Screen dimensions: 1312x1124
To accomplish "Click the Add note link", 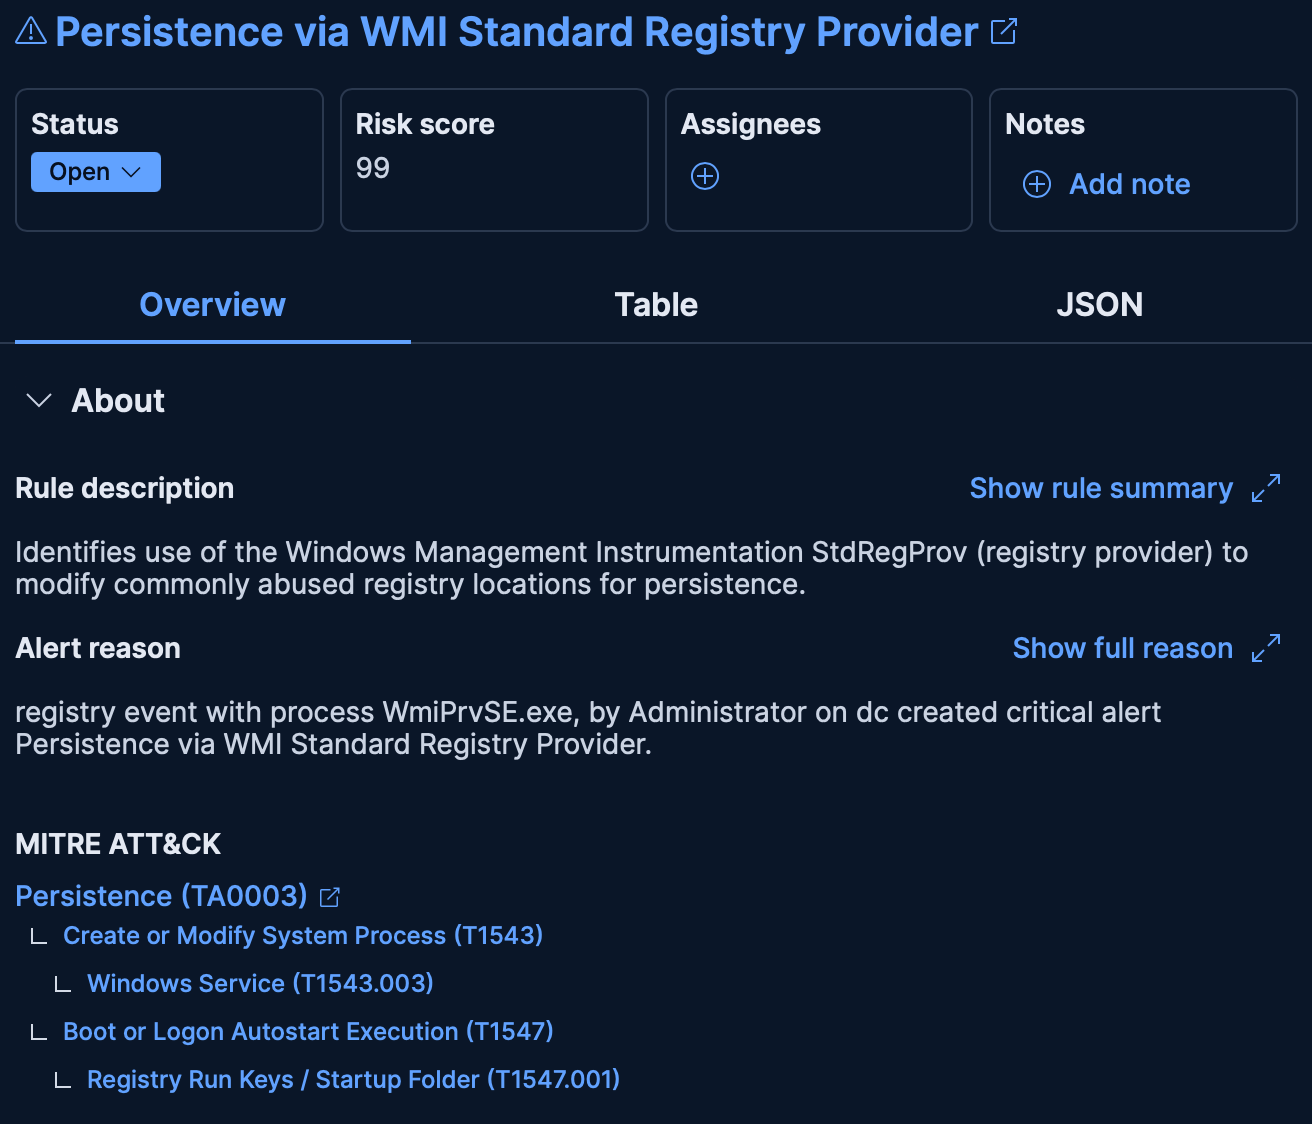I will click(1130, 184).
